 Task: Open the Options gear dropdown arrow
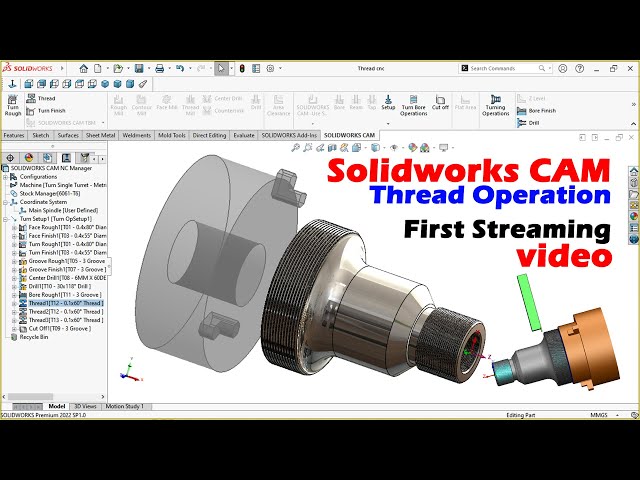click(x=280, y=68)
